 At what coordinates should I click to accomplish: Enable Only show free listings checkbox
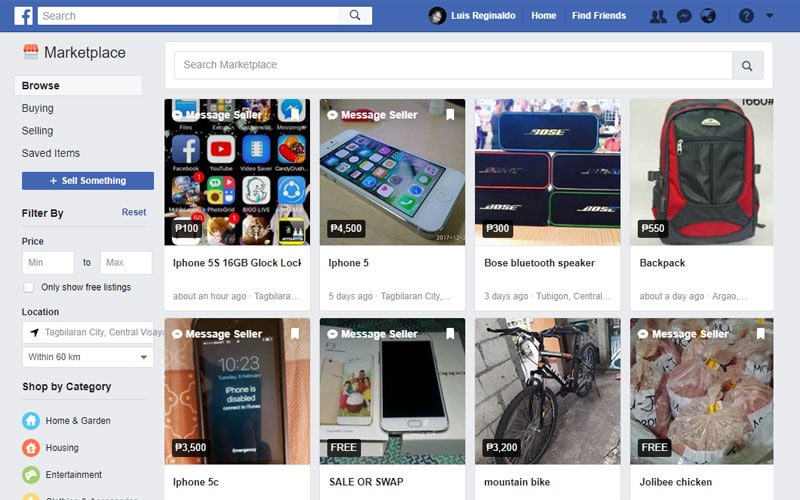click(x=29, y=287)
